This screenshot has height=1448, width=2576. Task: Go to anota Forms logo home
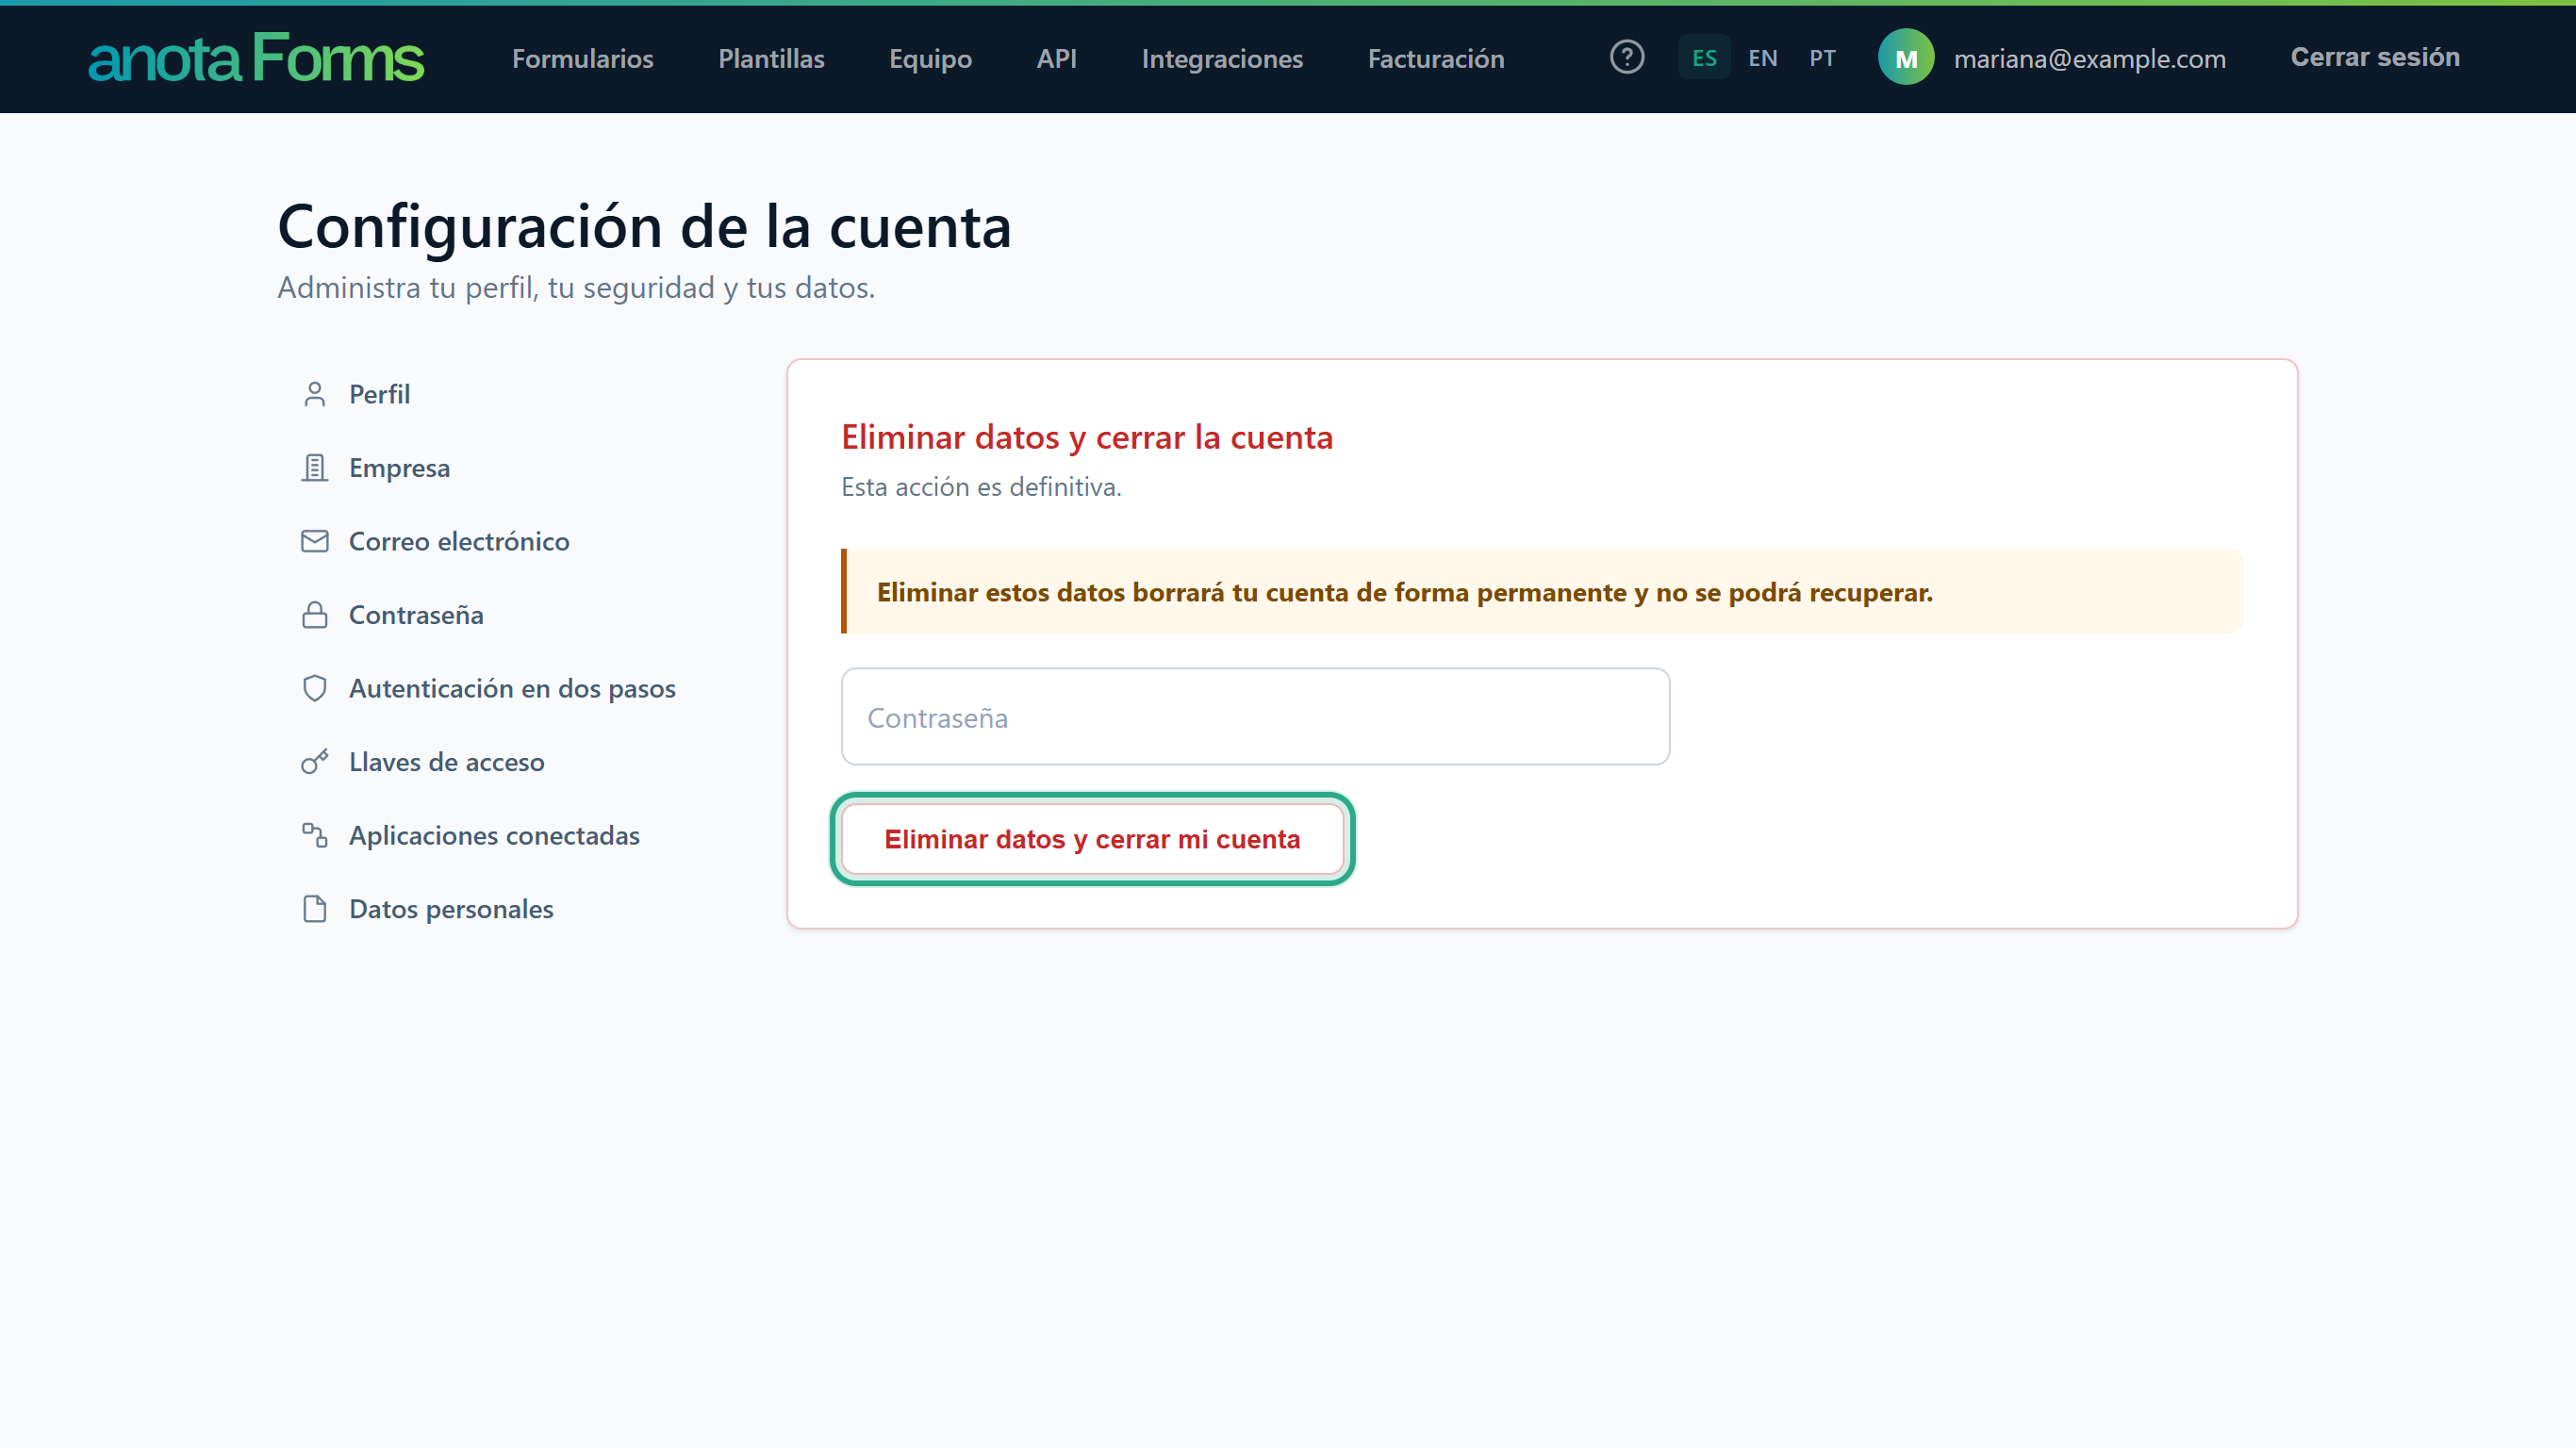click(256, 57)
